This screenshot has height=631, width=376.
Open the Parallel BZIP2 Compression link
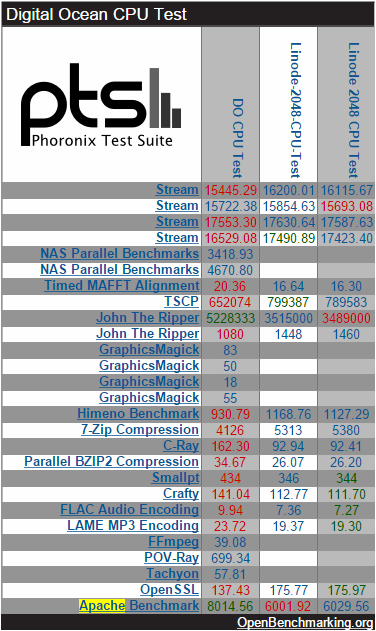coord(112,462)
